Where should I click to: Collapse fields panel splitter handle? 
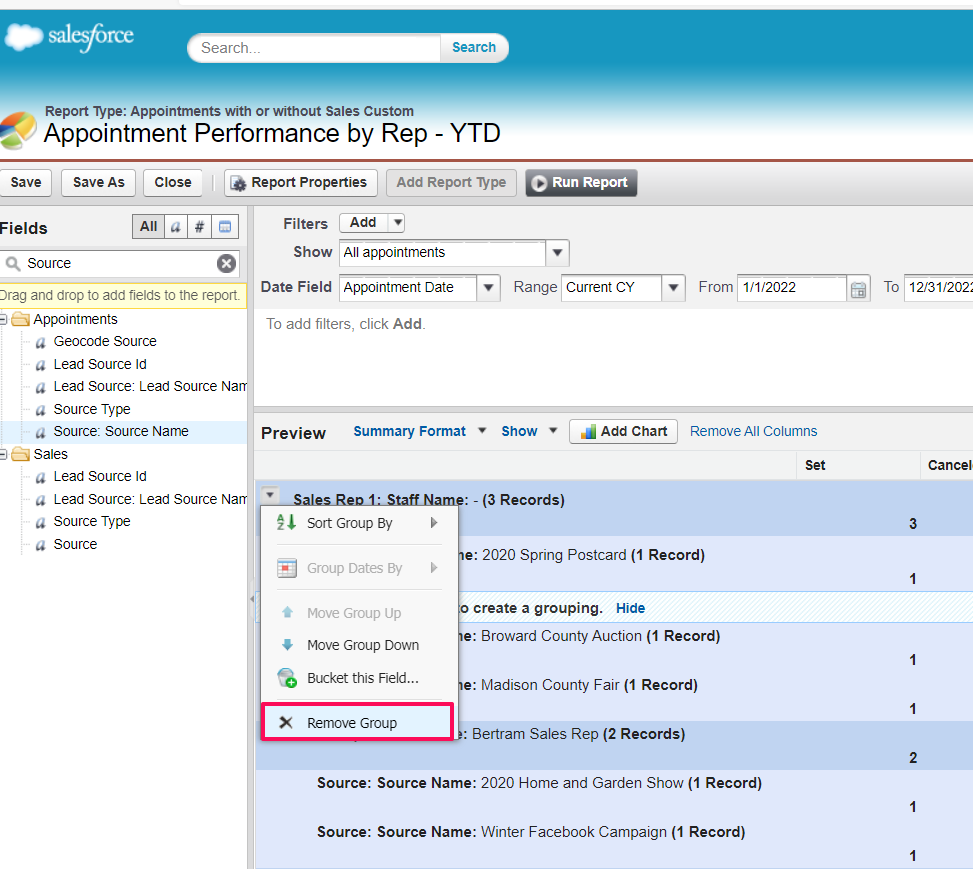251,599
